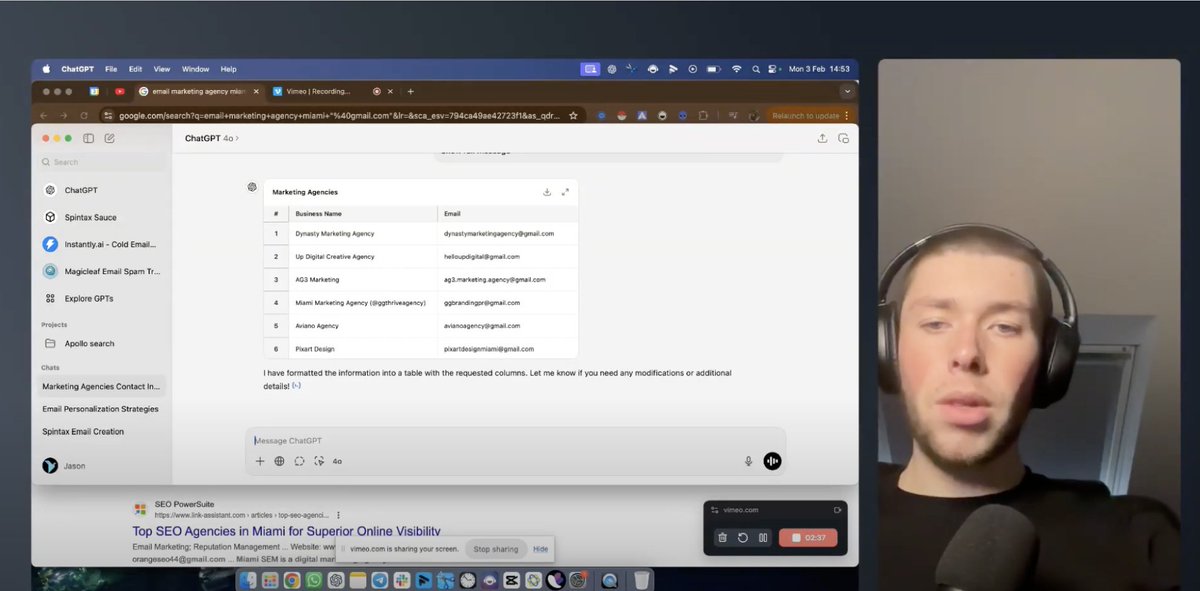Open the Chrome extensions puzzle icon
Screen dimensions: 1200x591
click(704, 116)
